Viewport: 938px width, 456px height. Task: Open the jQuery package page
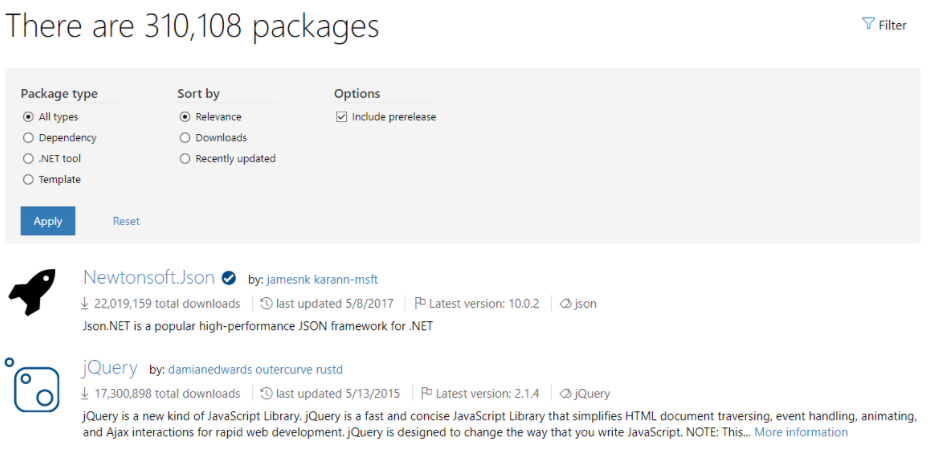[110, 367]
